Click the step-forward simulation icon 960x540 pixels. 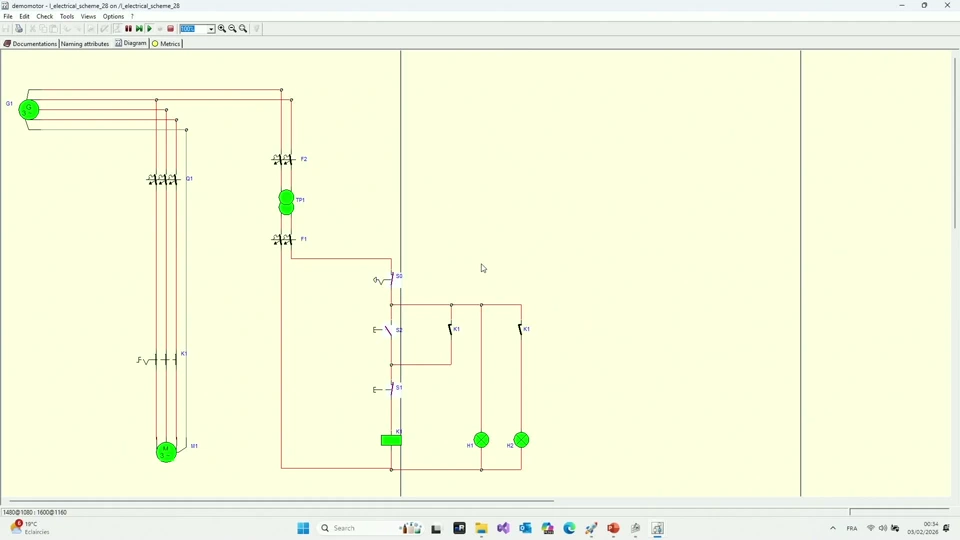[139, 29]
